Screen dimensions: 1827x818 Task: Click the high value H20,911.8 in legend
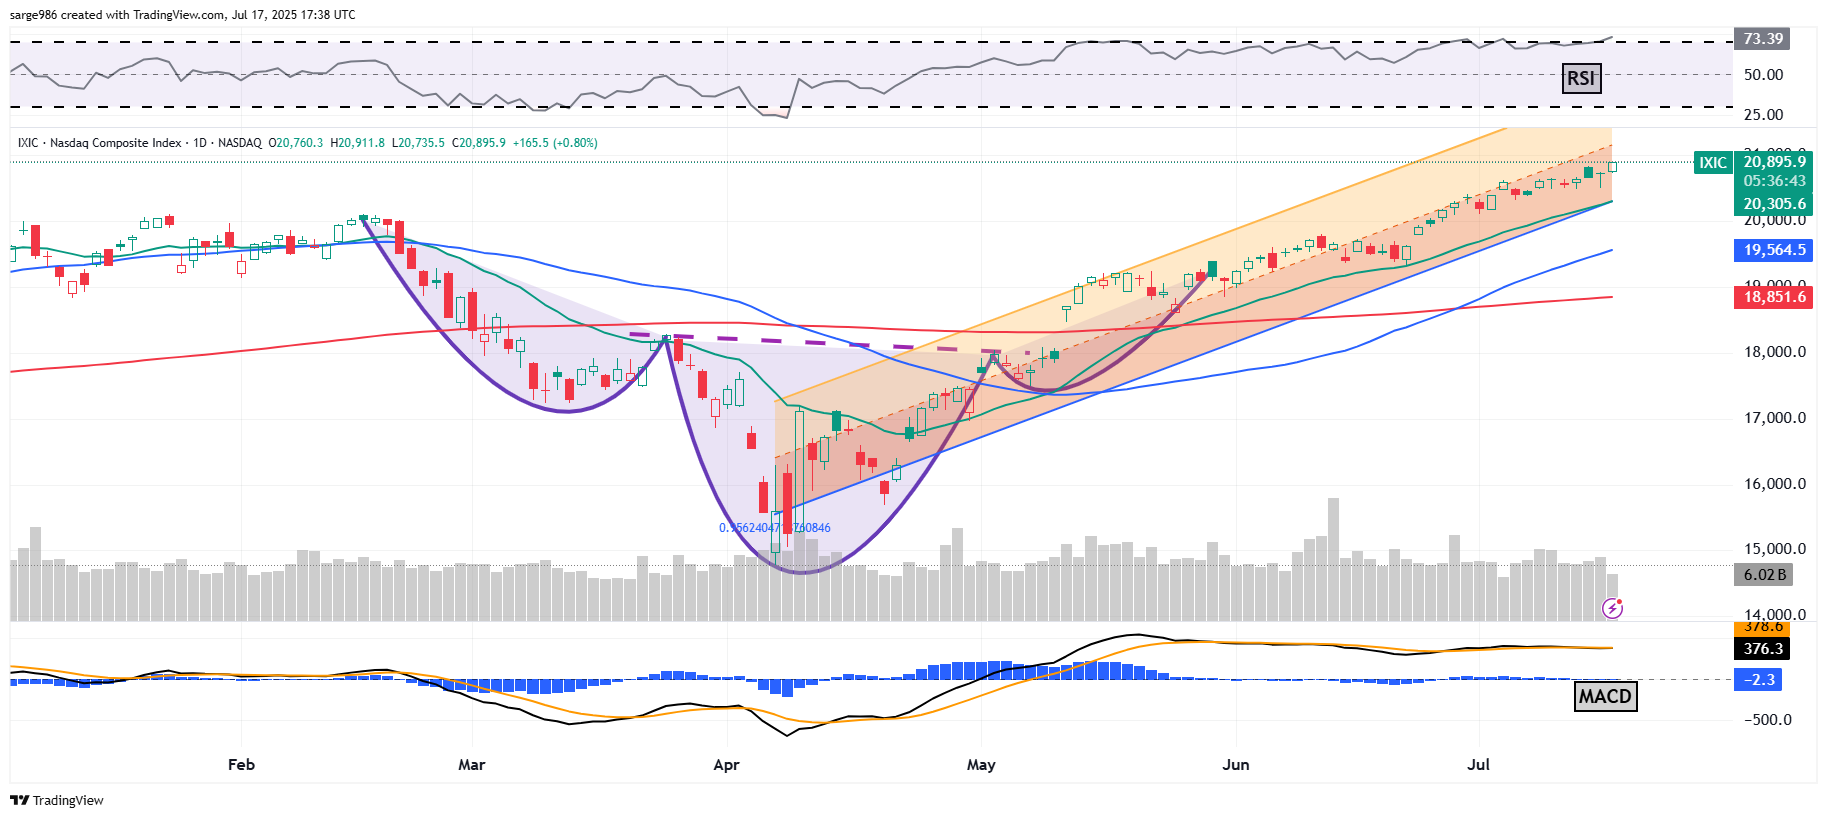[x=357, y=143]
